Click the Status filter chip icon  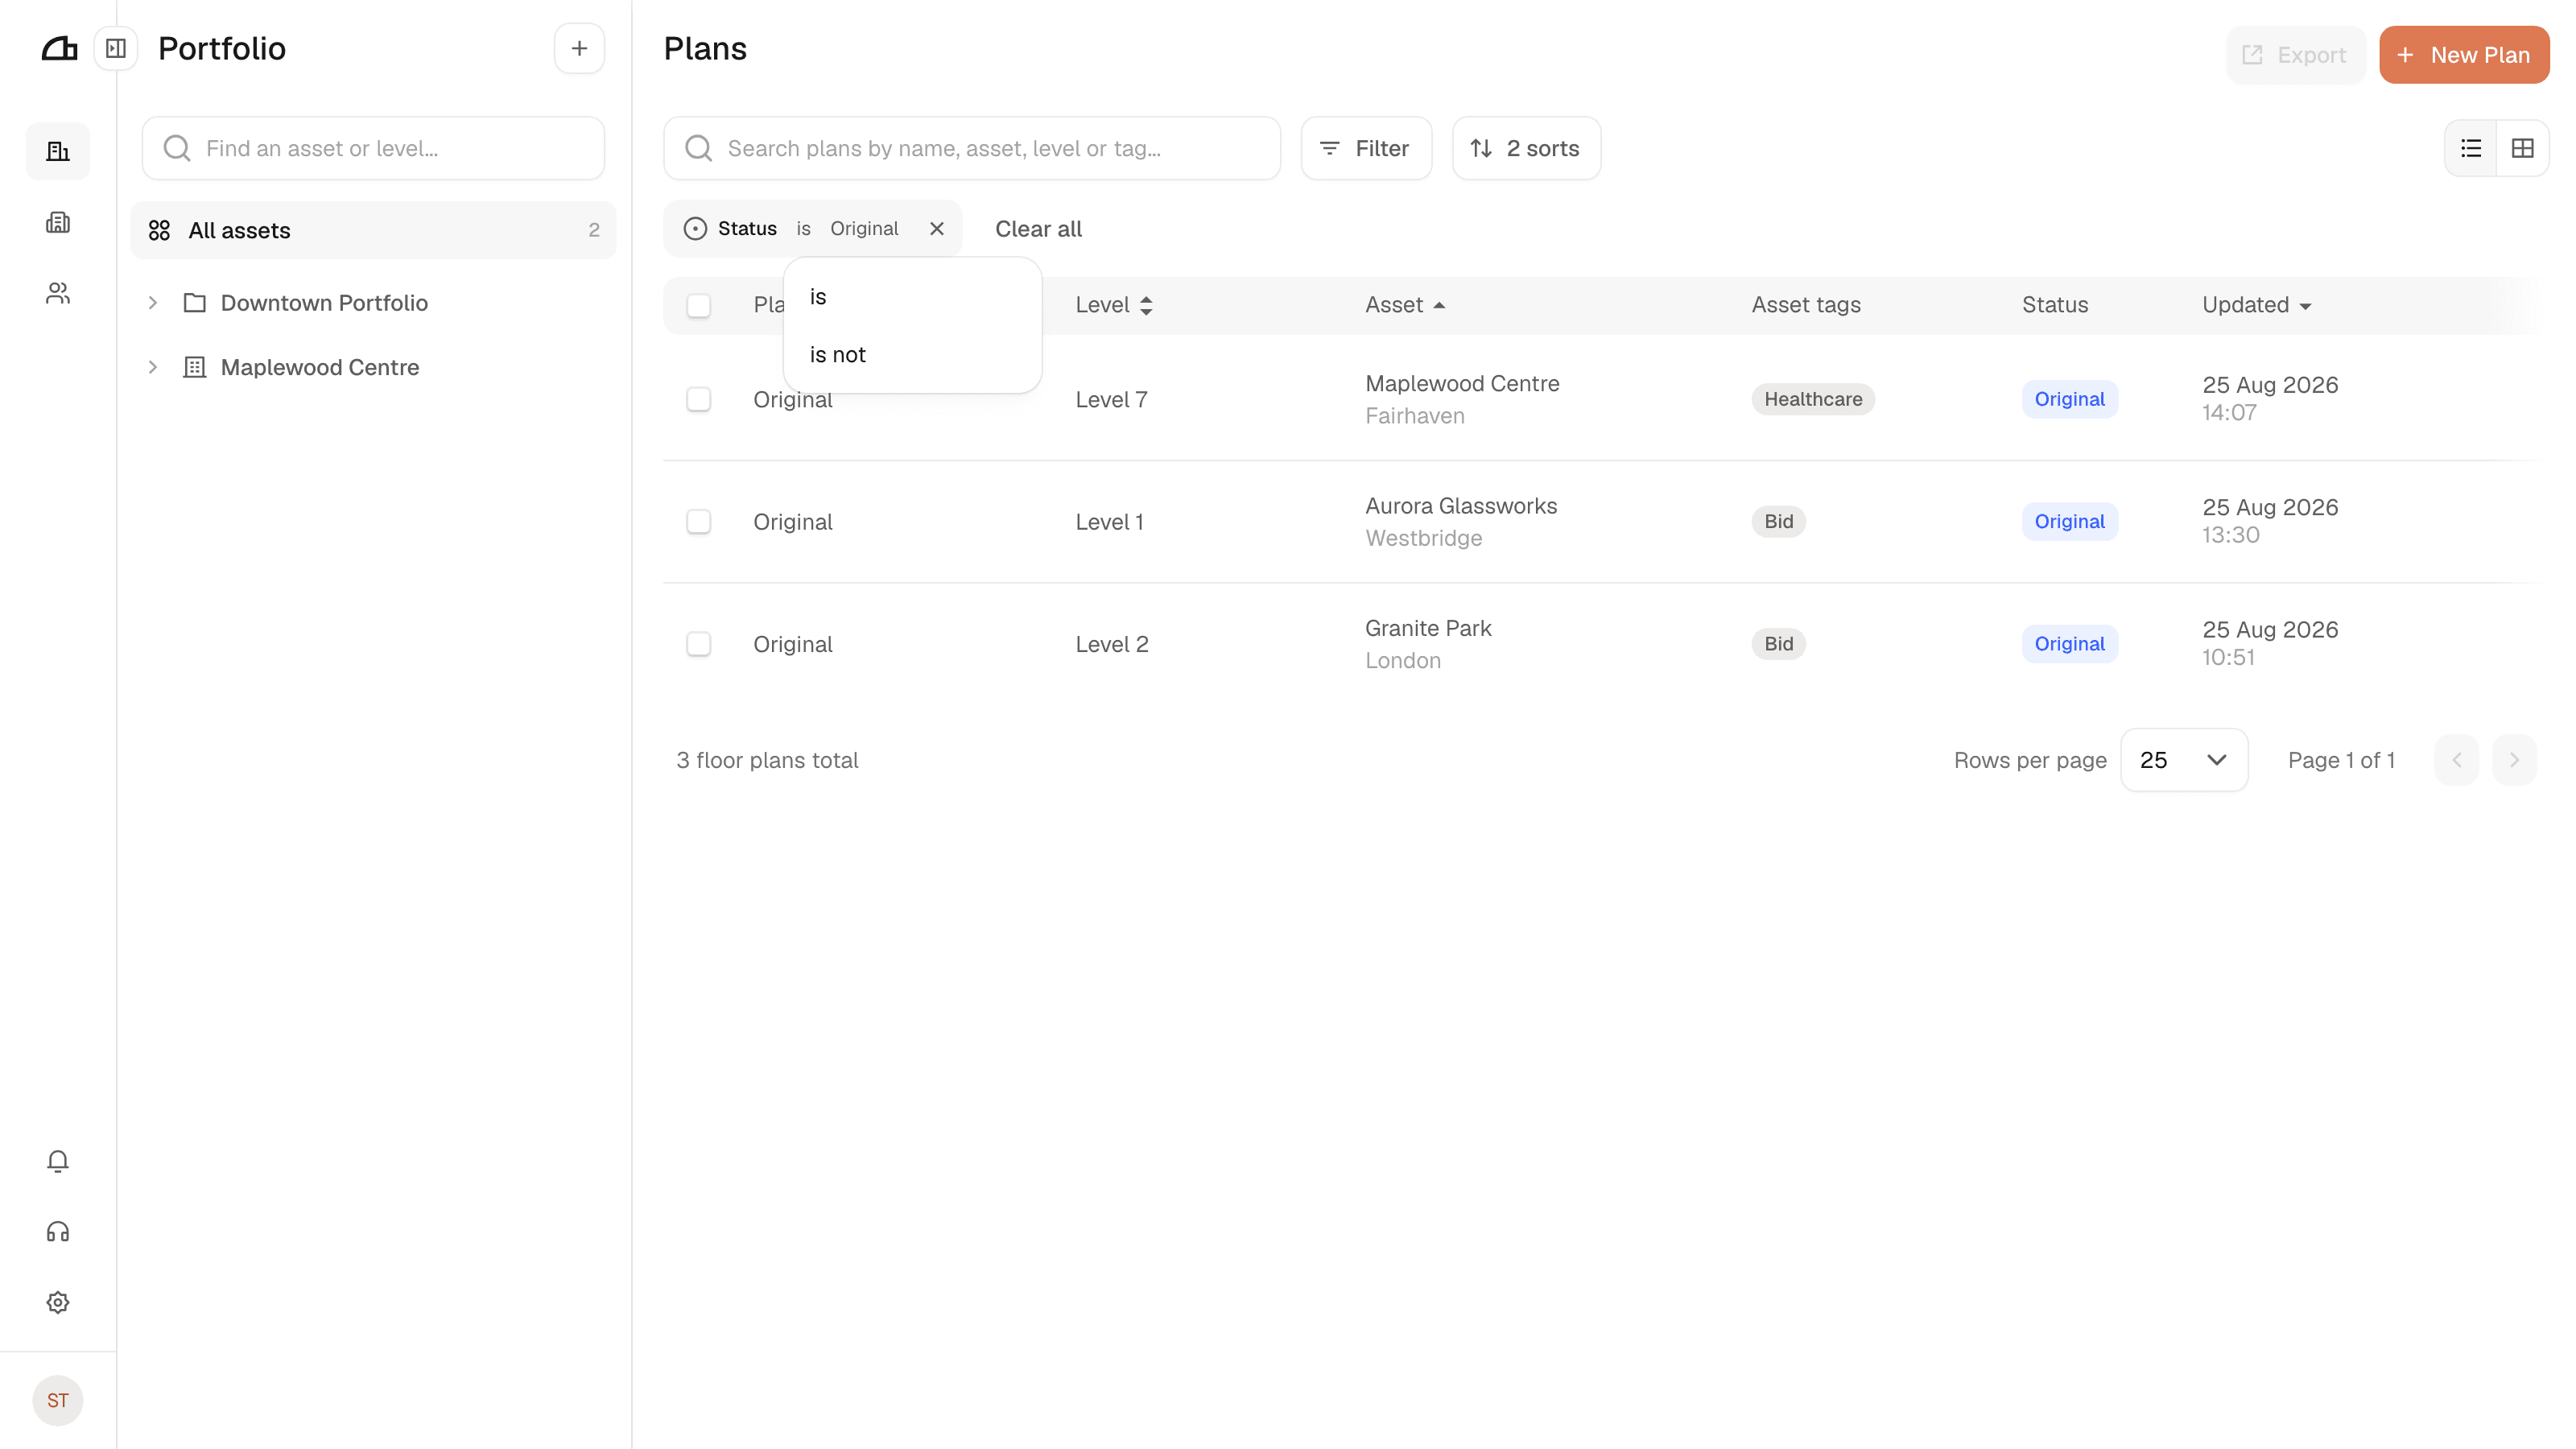[695, 229]
